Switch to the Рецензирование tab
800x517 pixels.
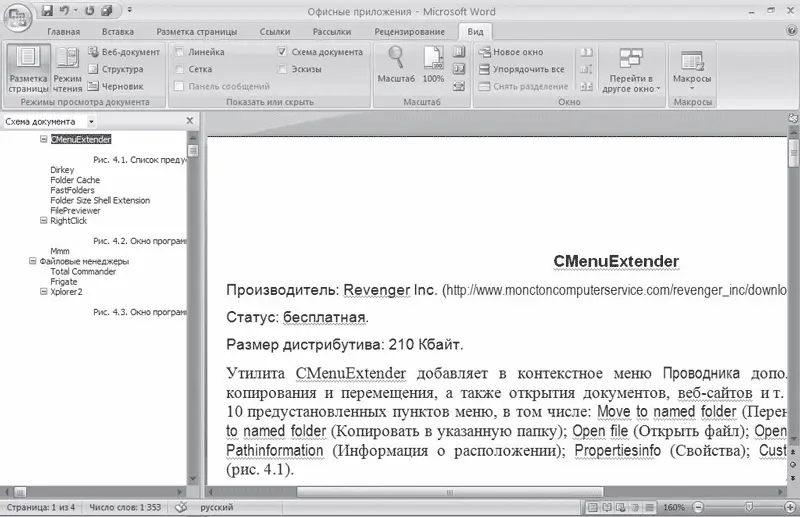[x=409, y=32]
